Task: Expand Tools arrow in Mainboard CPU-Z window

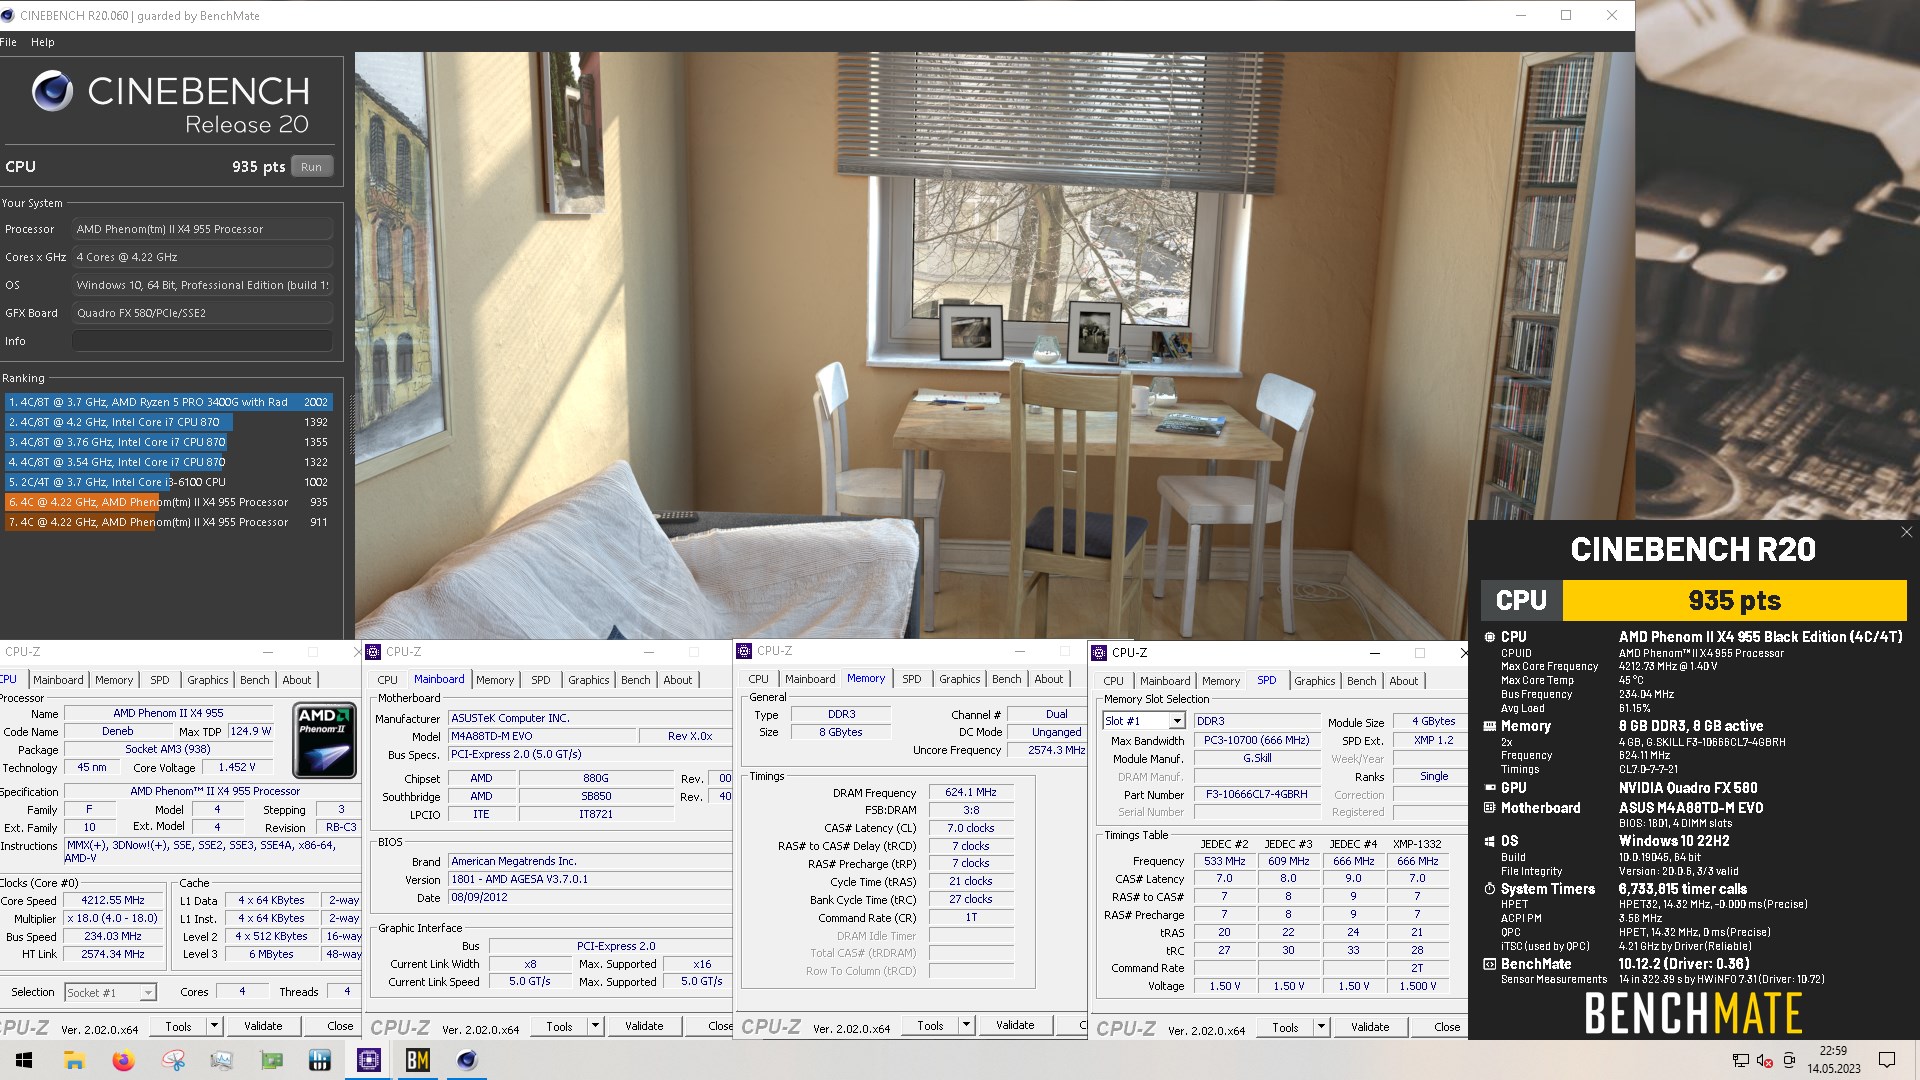Action: click(595, 1026)
